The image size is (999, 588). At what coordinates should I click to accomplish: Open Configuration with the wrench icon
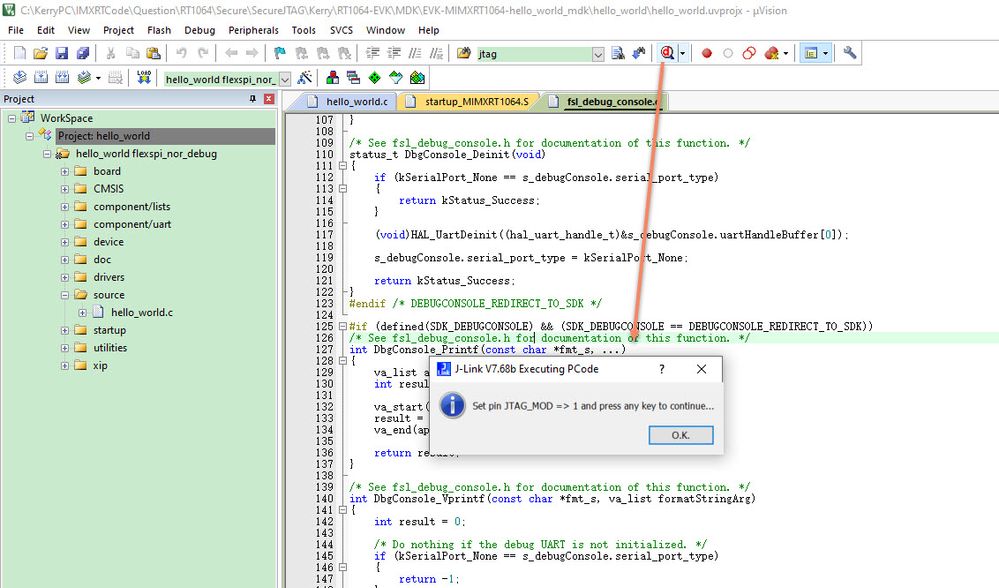(850, 54)
